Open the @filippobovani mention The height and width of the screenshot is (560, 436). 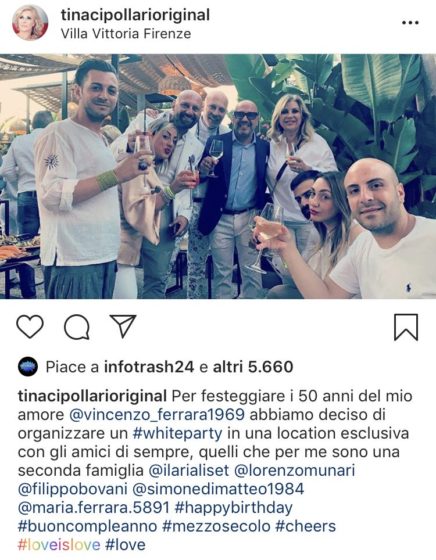(72, 489)
